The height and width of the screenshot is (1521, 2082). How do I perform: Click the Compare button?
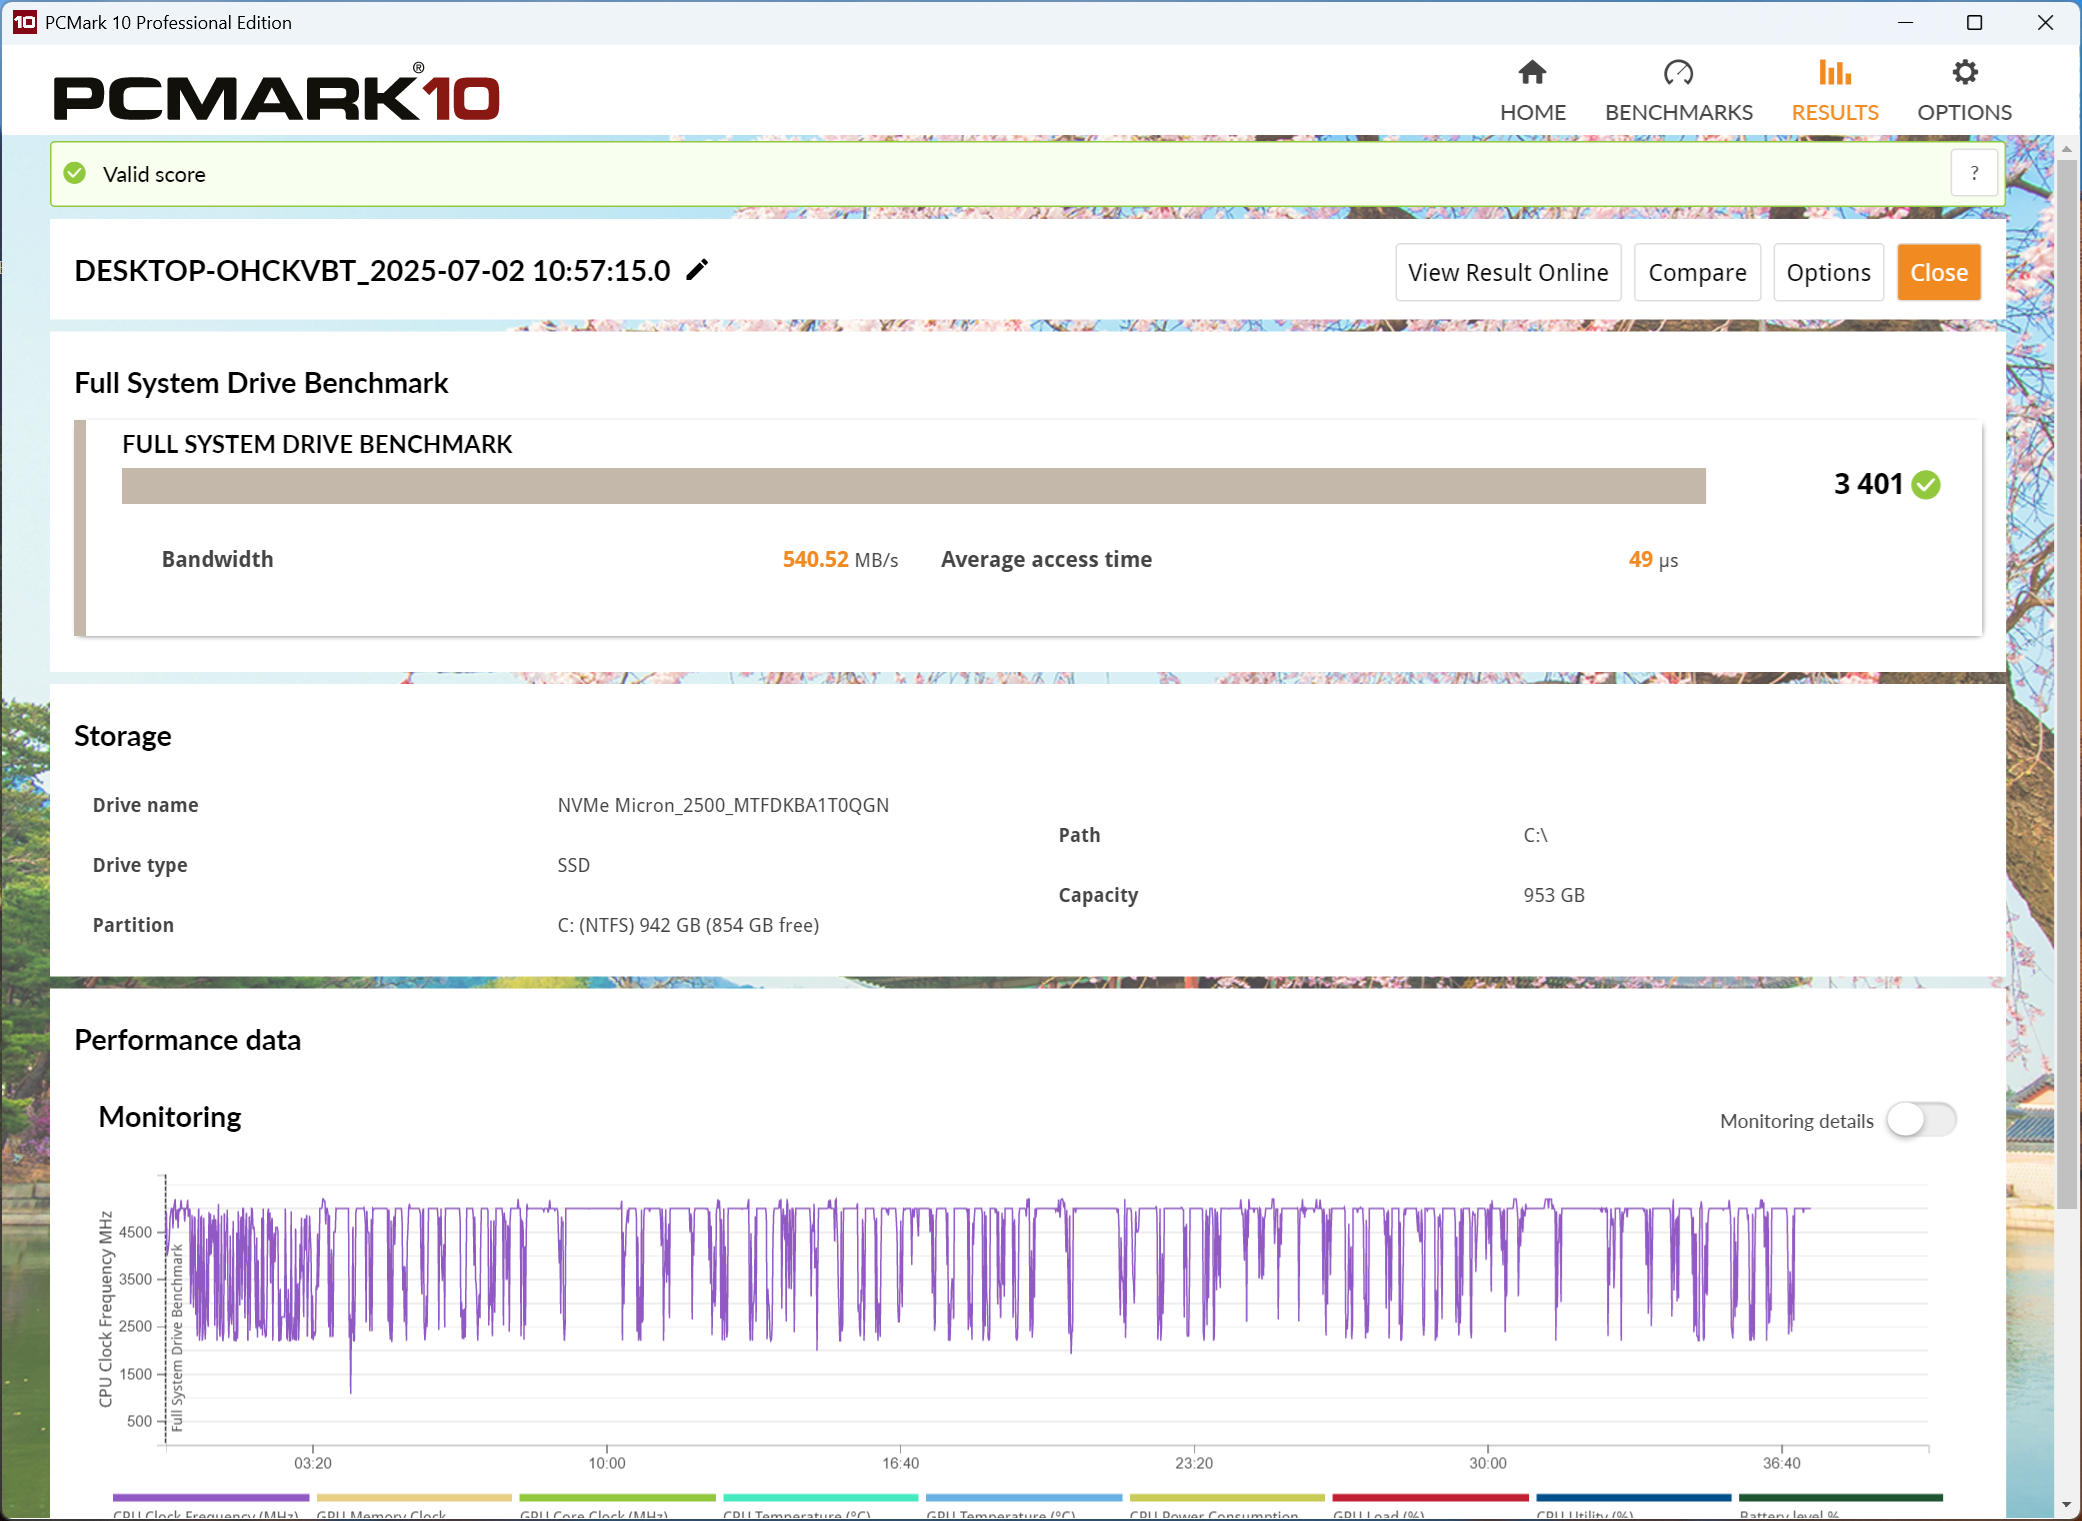point(1697,272)
